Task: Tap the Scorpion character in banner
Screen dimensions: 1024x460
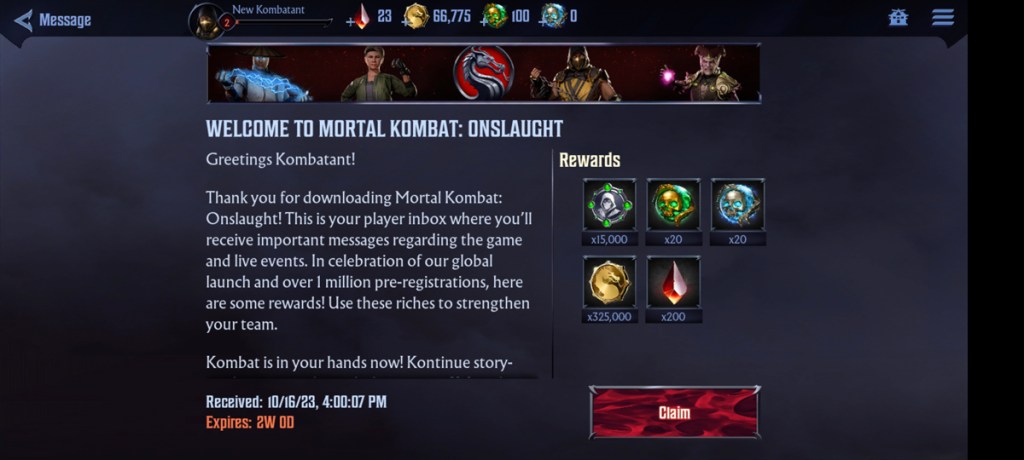Action: click(x=575, y=73)
